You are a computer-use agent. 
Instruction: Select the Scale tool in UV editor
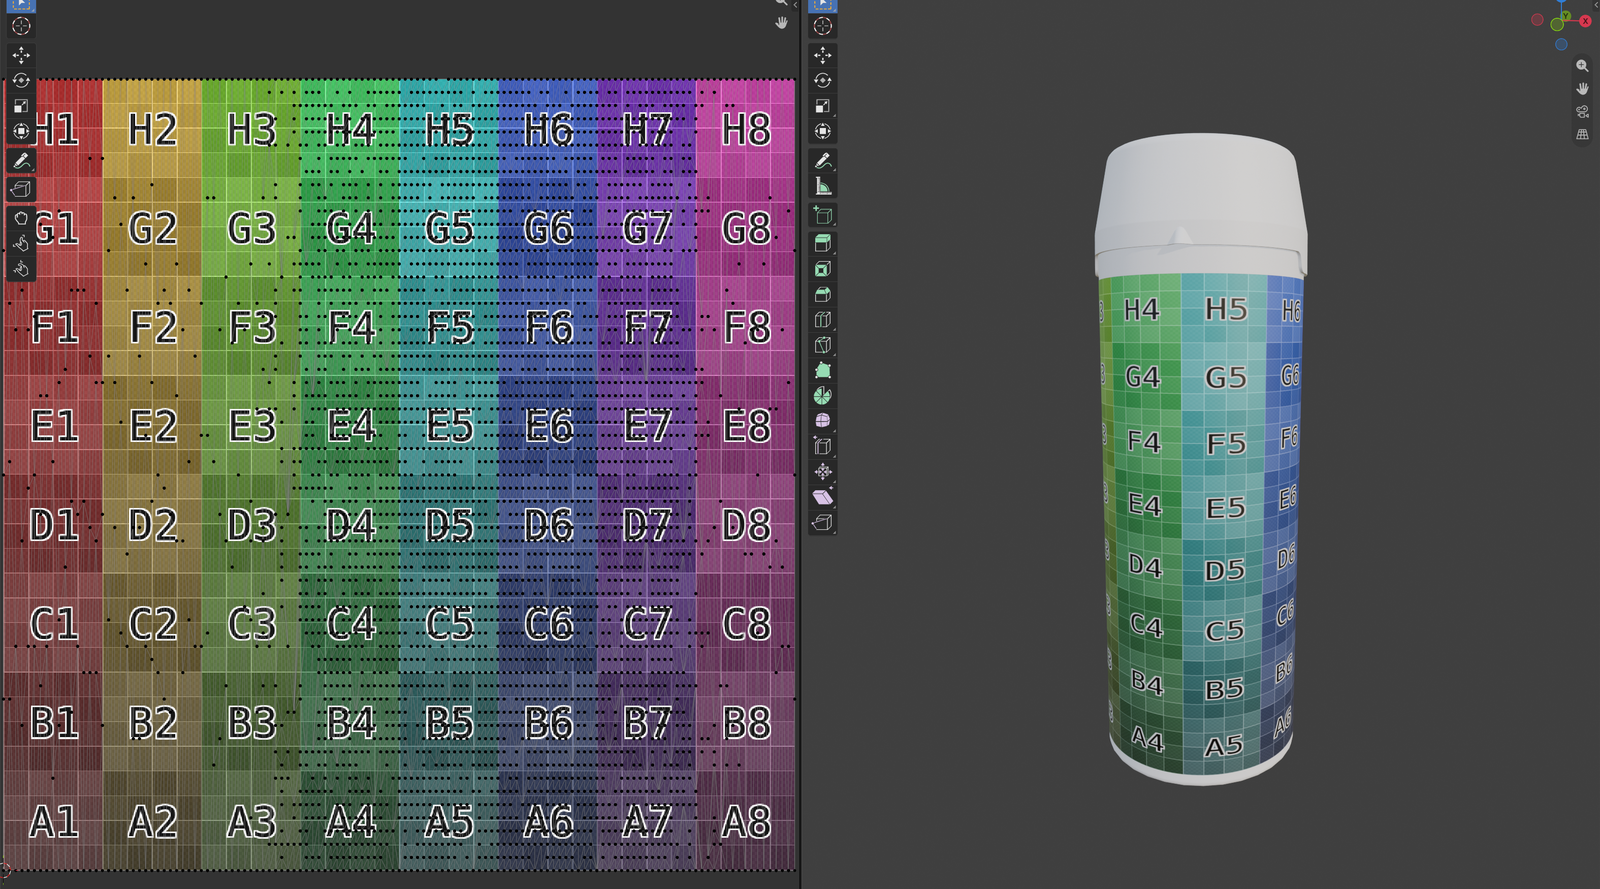[21, 106]
